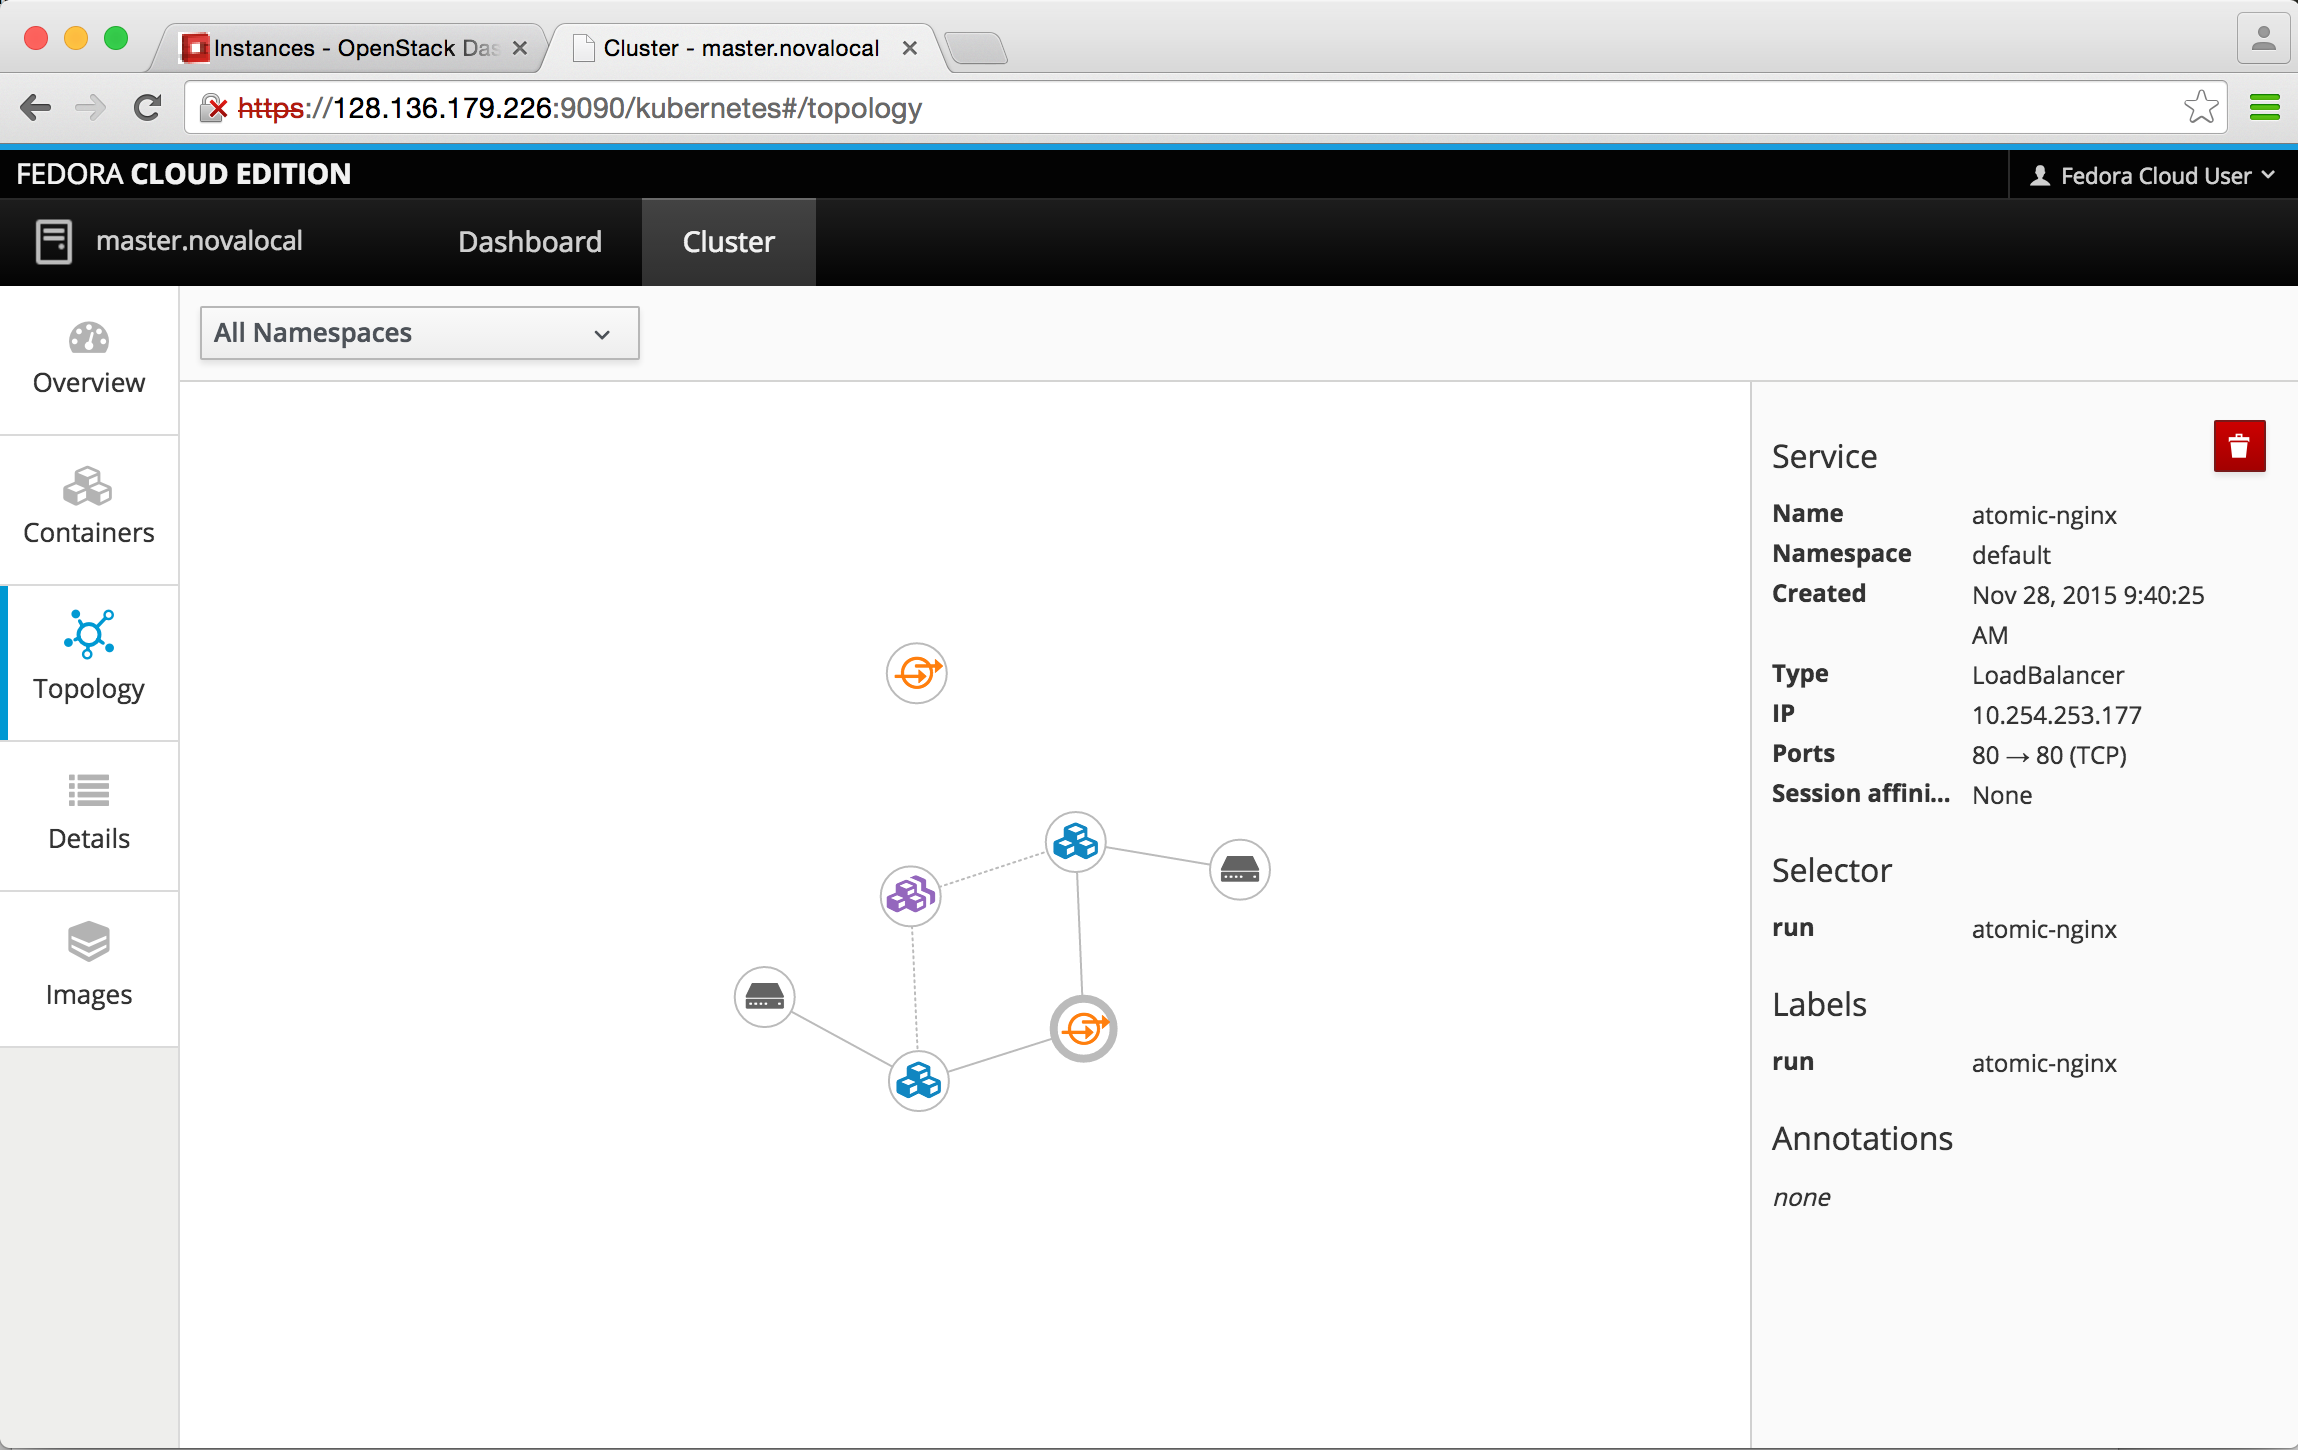This screenshot has width=2298, height=1450.
Task: Open the Images sidebar section
Action: 89,969
